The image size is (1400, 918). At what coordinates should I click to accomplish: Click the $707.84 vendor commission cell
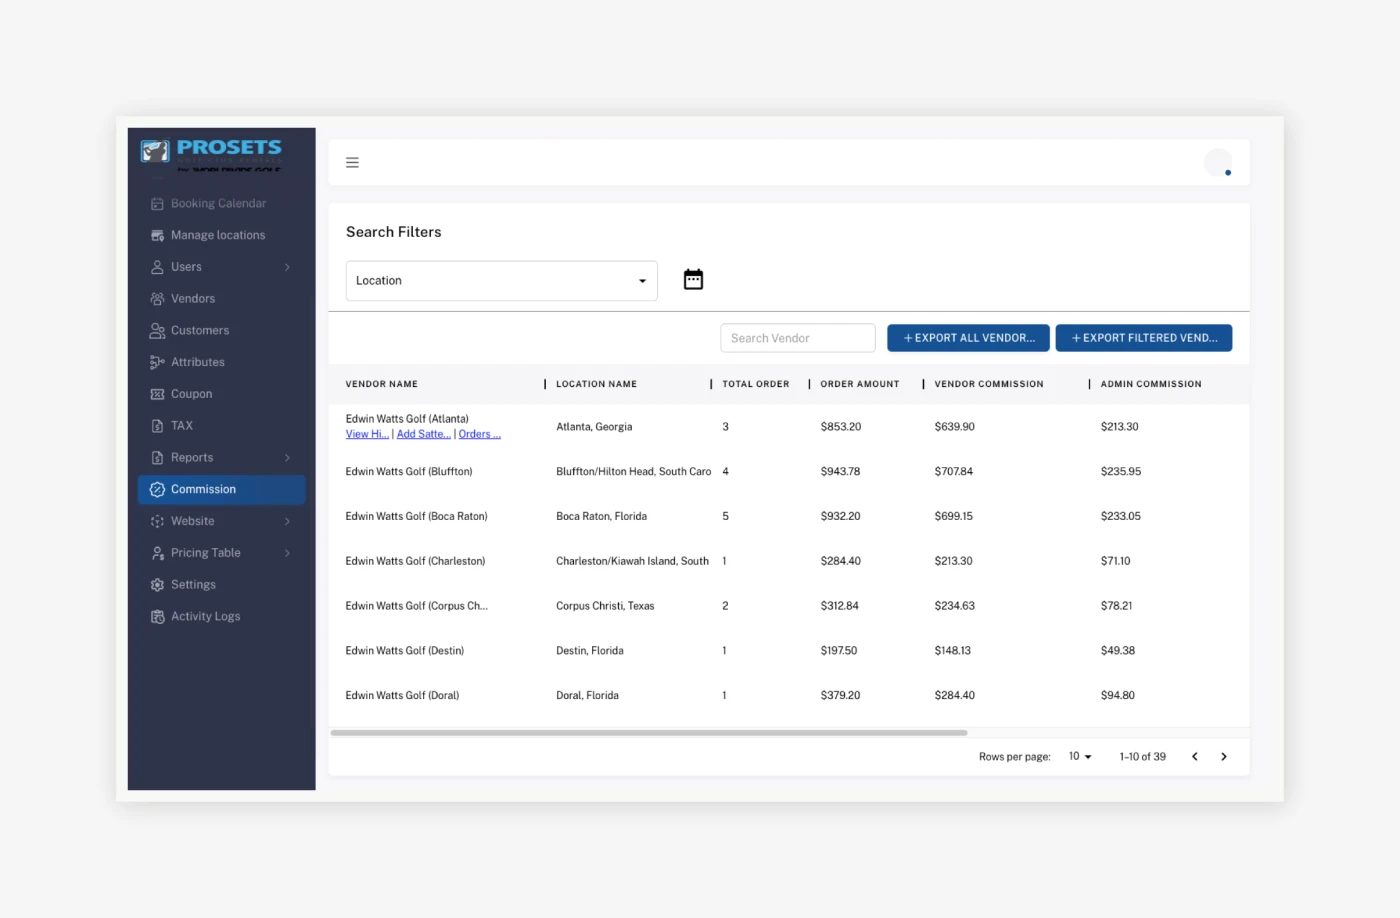[x=954, y=472]
